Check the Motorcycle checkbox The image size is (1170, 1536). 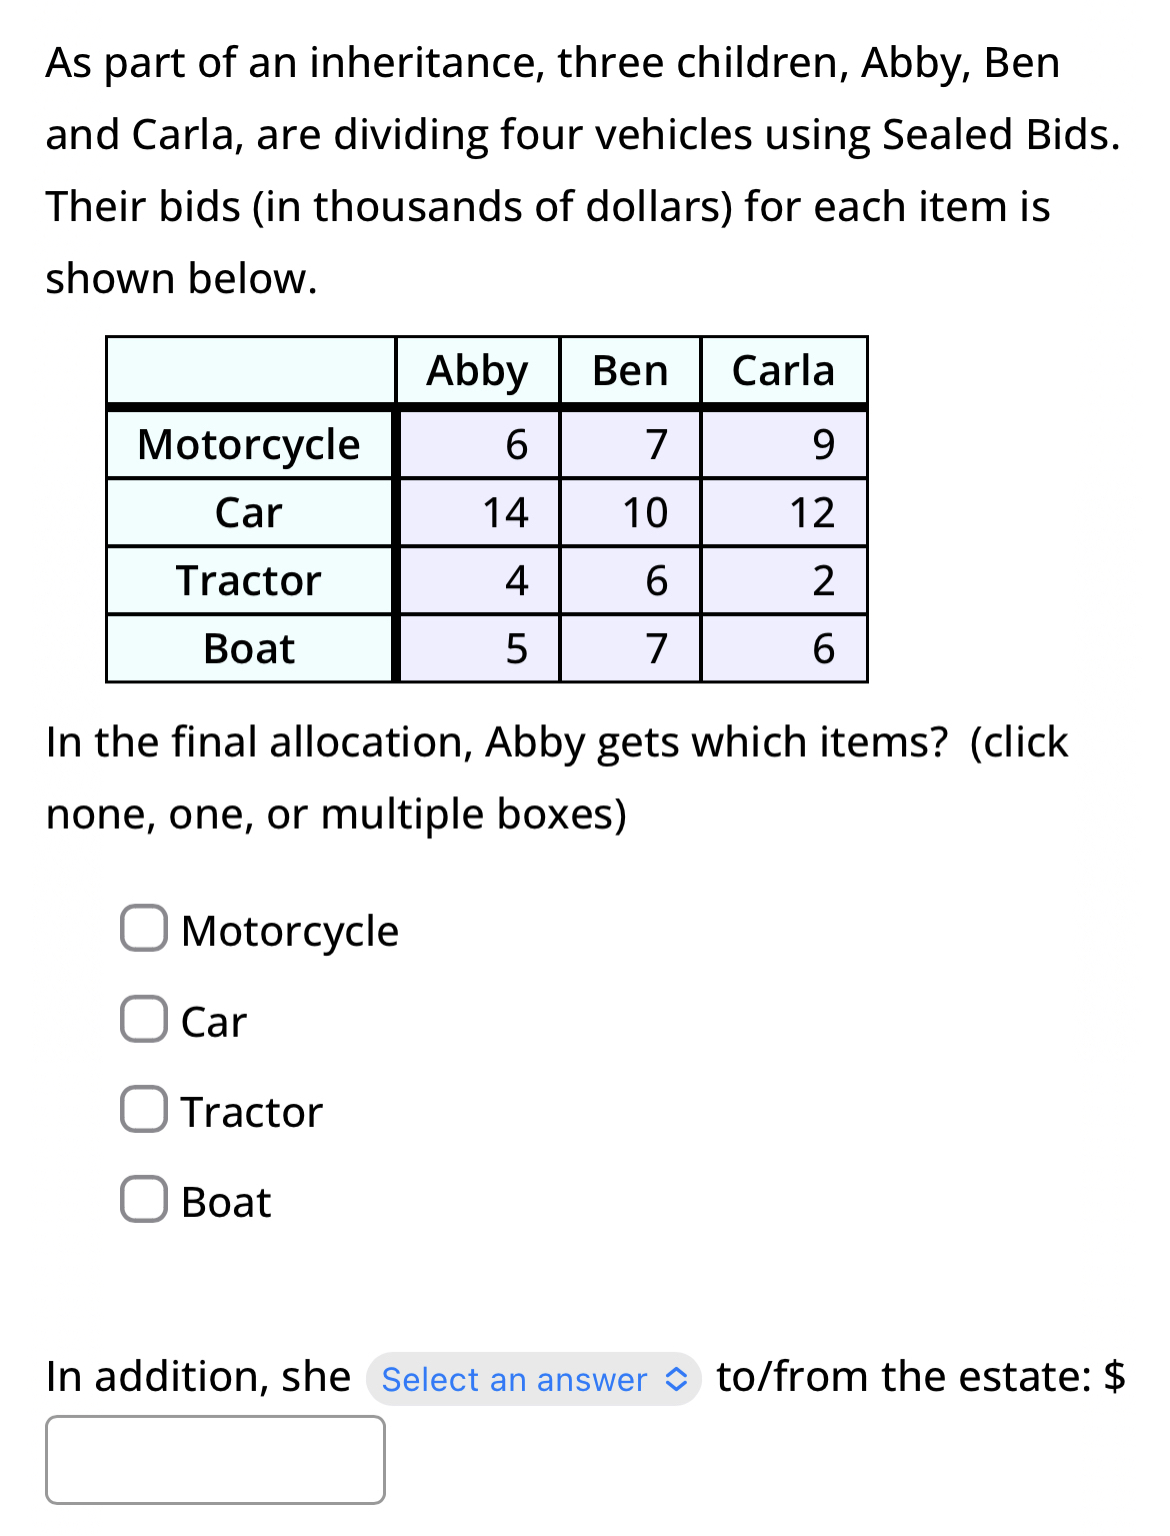(143, 931)
